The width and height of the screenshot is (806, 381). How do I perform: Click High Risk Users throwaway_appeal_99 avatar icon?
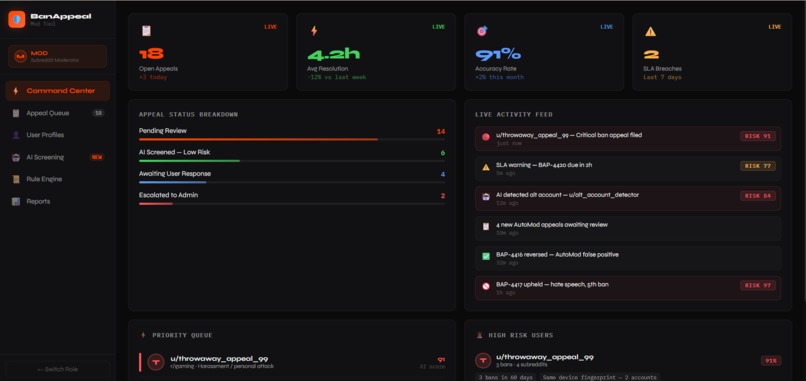click(x=483, y=361)
